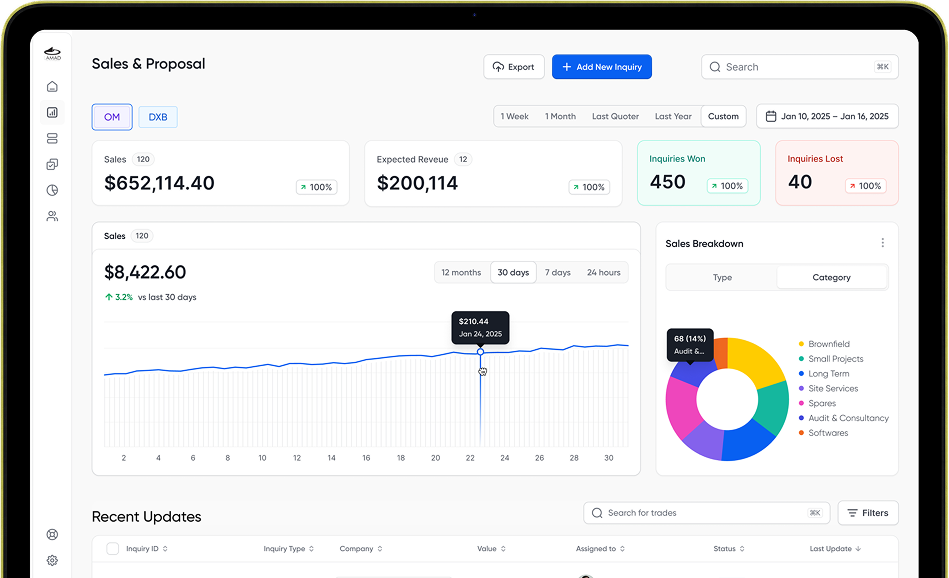
Task: Tick the select-all checkbox in table header
Action: 113,548
